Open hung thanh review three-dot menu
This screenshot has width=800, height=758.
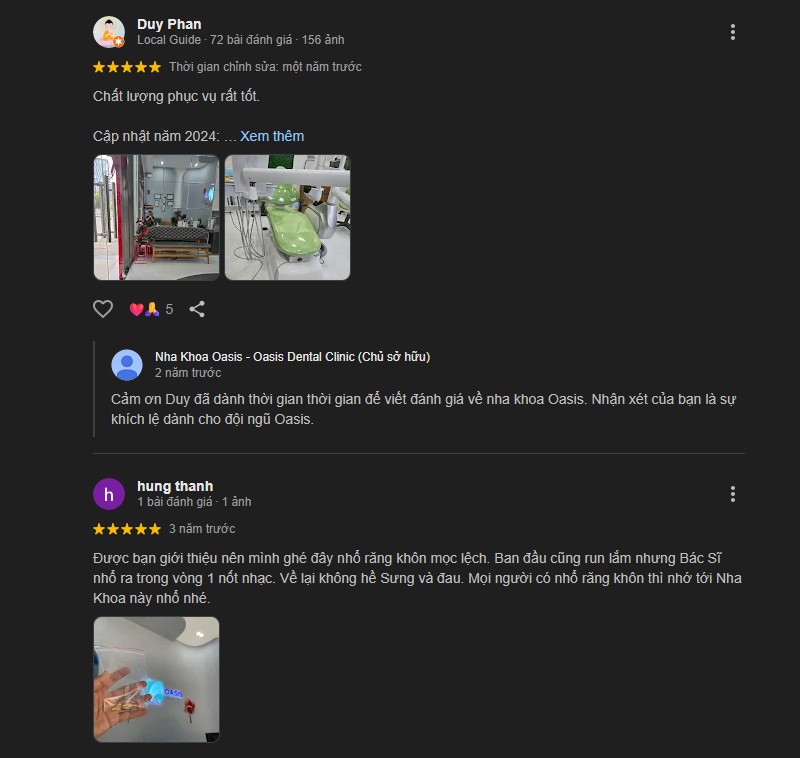point(733,494)
